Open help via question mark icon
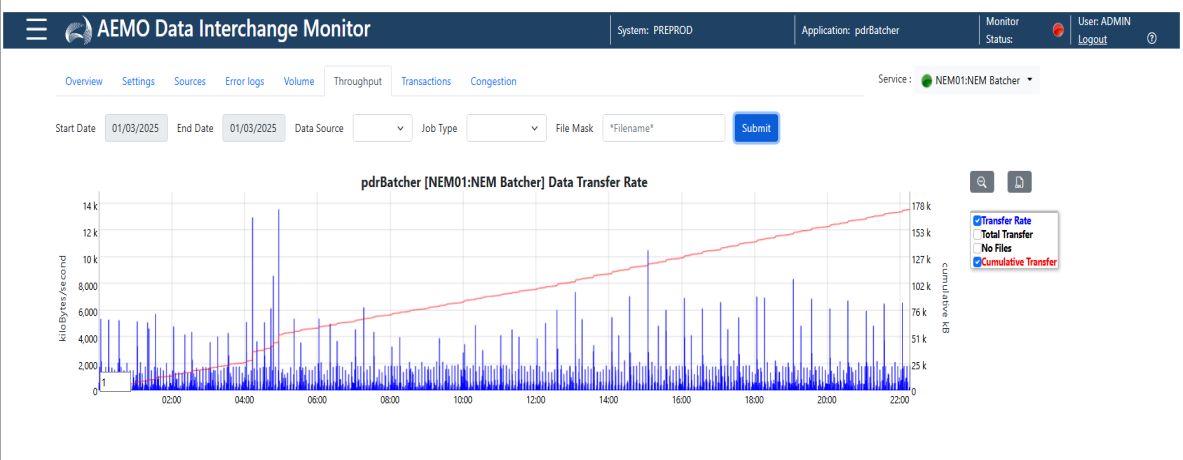This screenshot has height=460, width=1183. point(1152,39)
